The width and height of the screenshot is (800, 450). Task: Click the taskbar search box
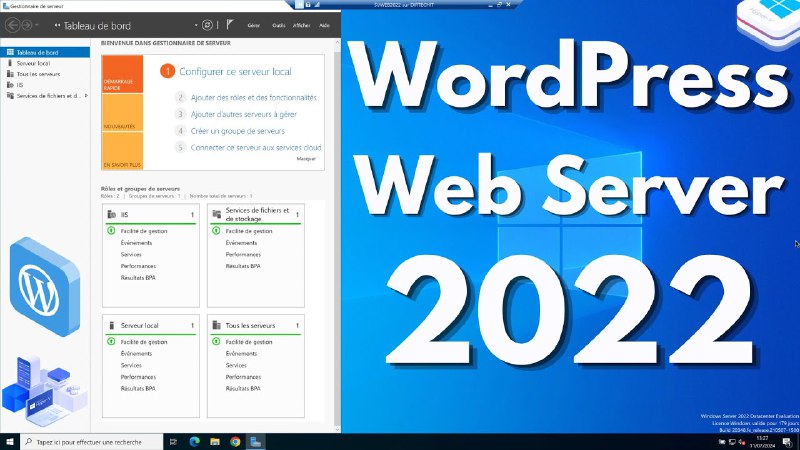pos(92,442)
